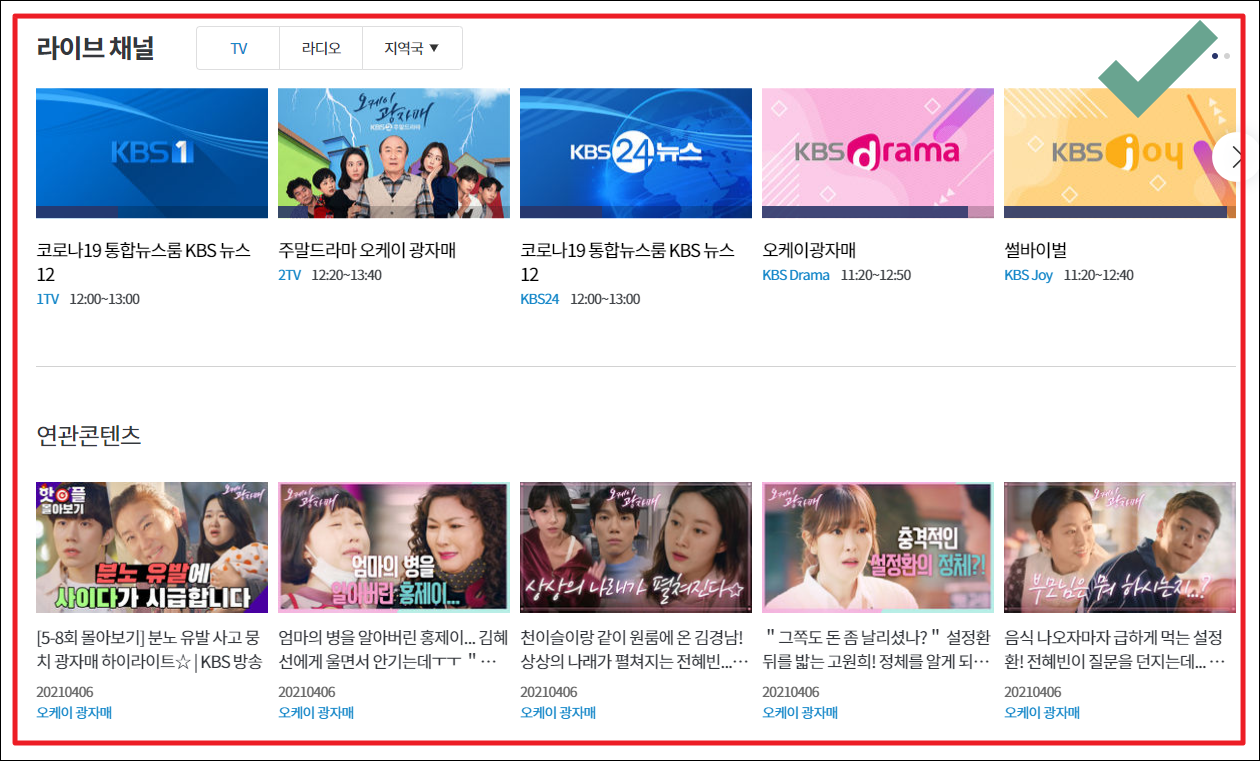The width and height of the screenshot is (1260, 761).
Task: Select the second carousel page dot
Action: (x=1227, y=56)
